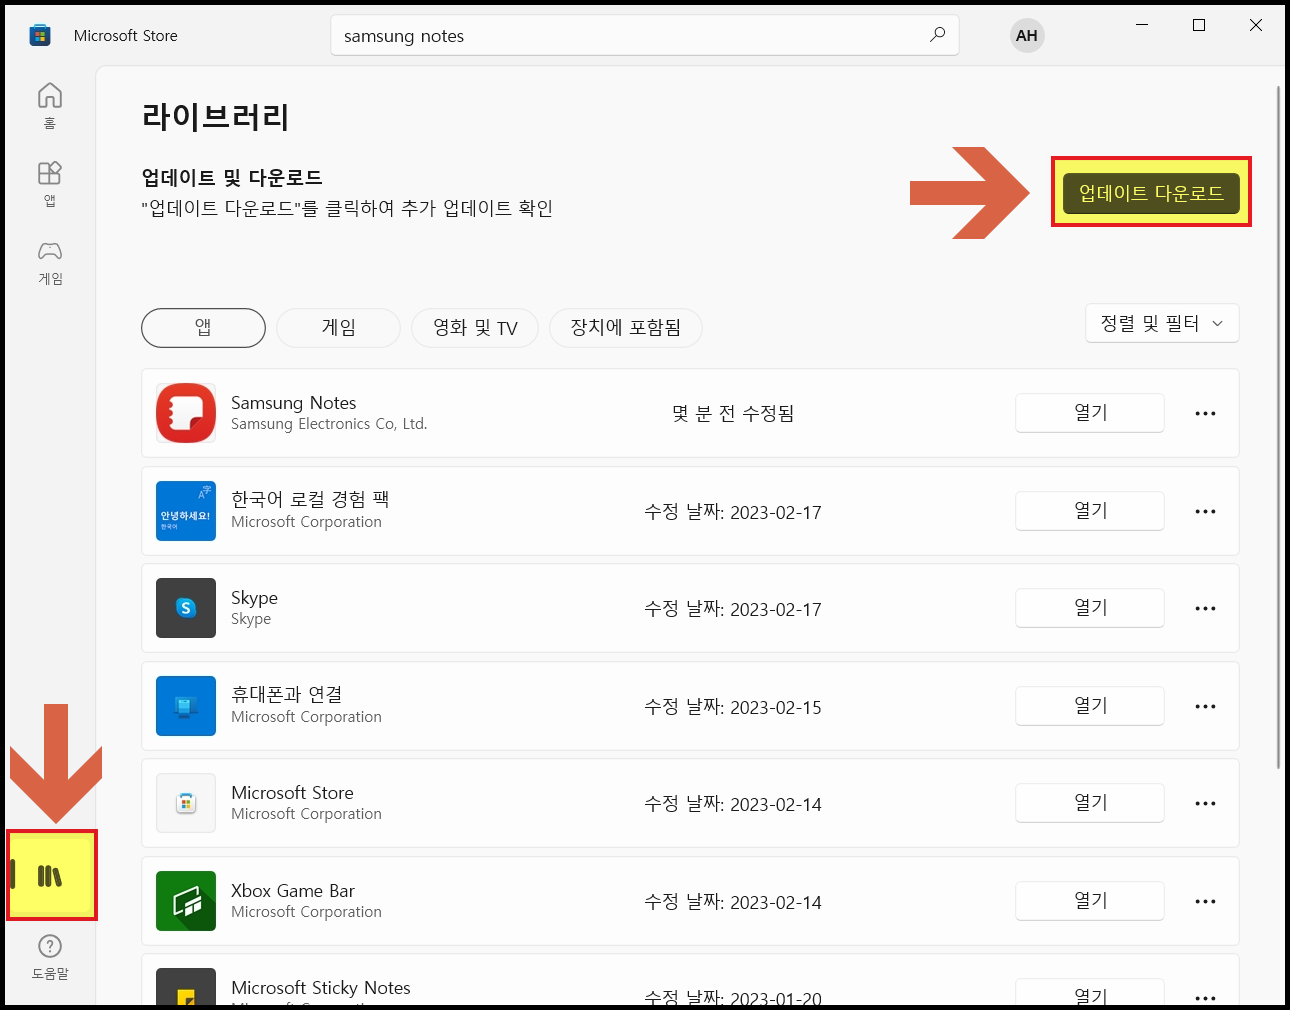Open Skype with 열기 button
1290x1010 pixels.
pos(1090,608)
